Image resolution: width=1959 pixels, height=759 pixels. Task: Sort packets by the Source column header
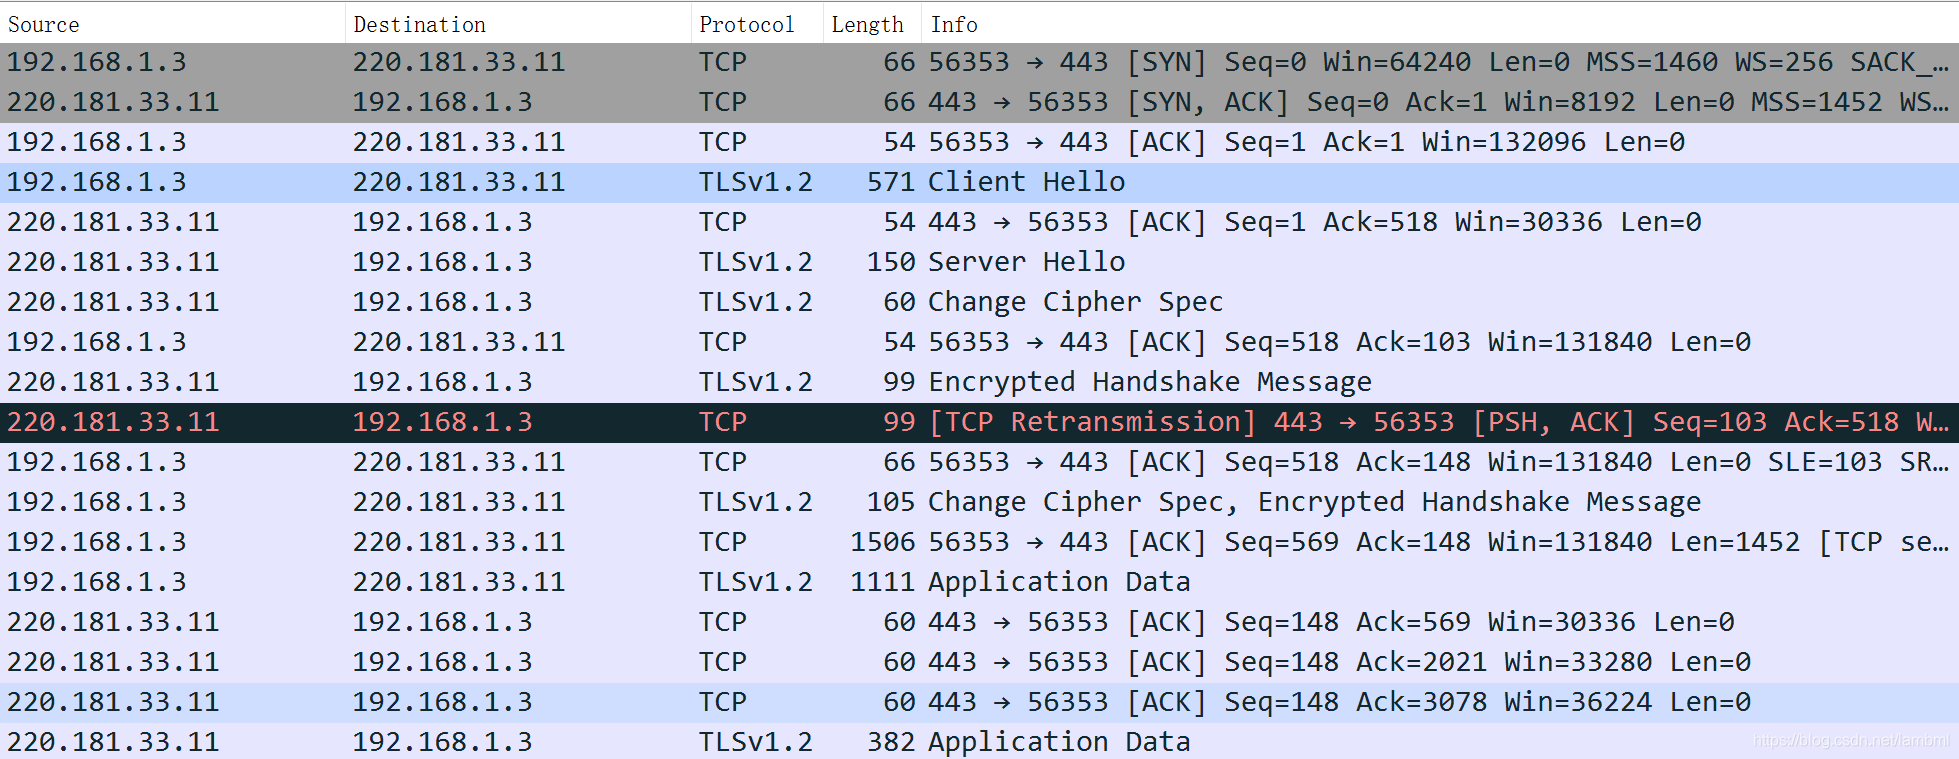172,24
